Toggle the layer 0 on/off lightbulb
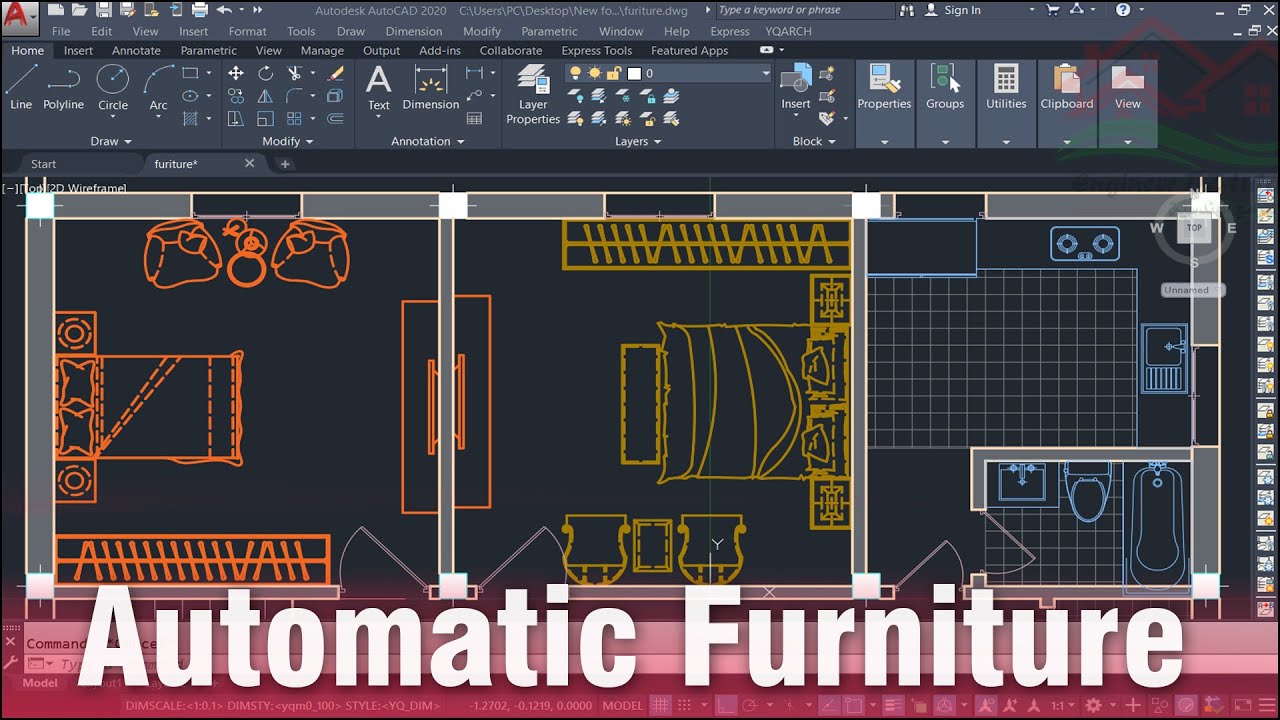The image size is (1280, 720). click(x=576, y=73)
